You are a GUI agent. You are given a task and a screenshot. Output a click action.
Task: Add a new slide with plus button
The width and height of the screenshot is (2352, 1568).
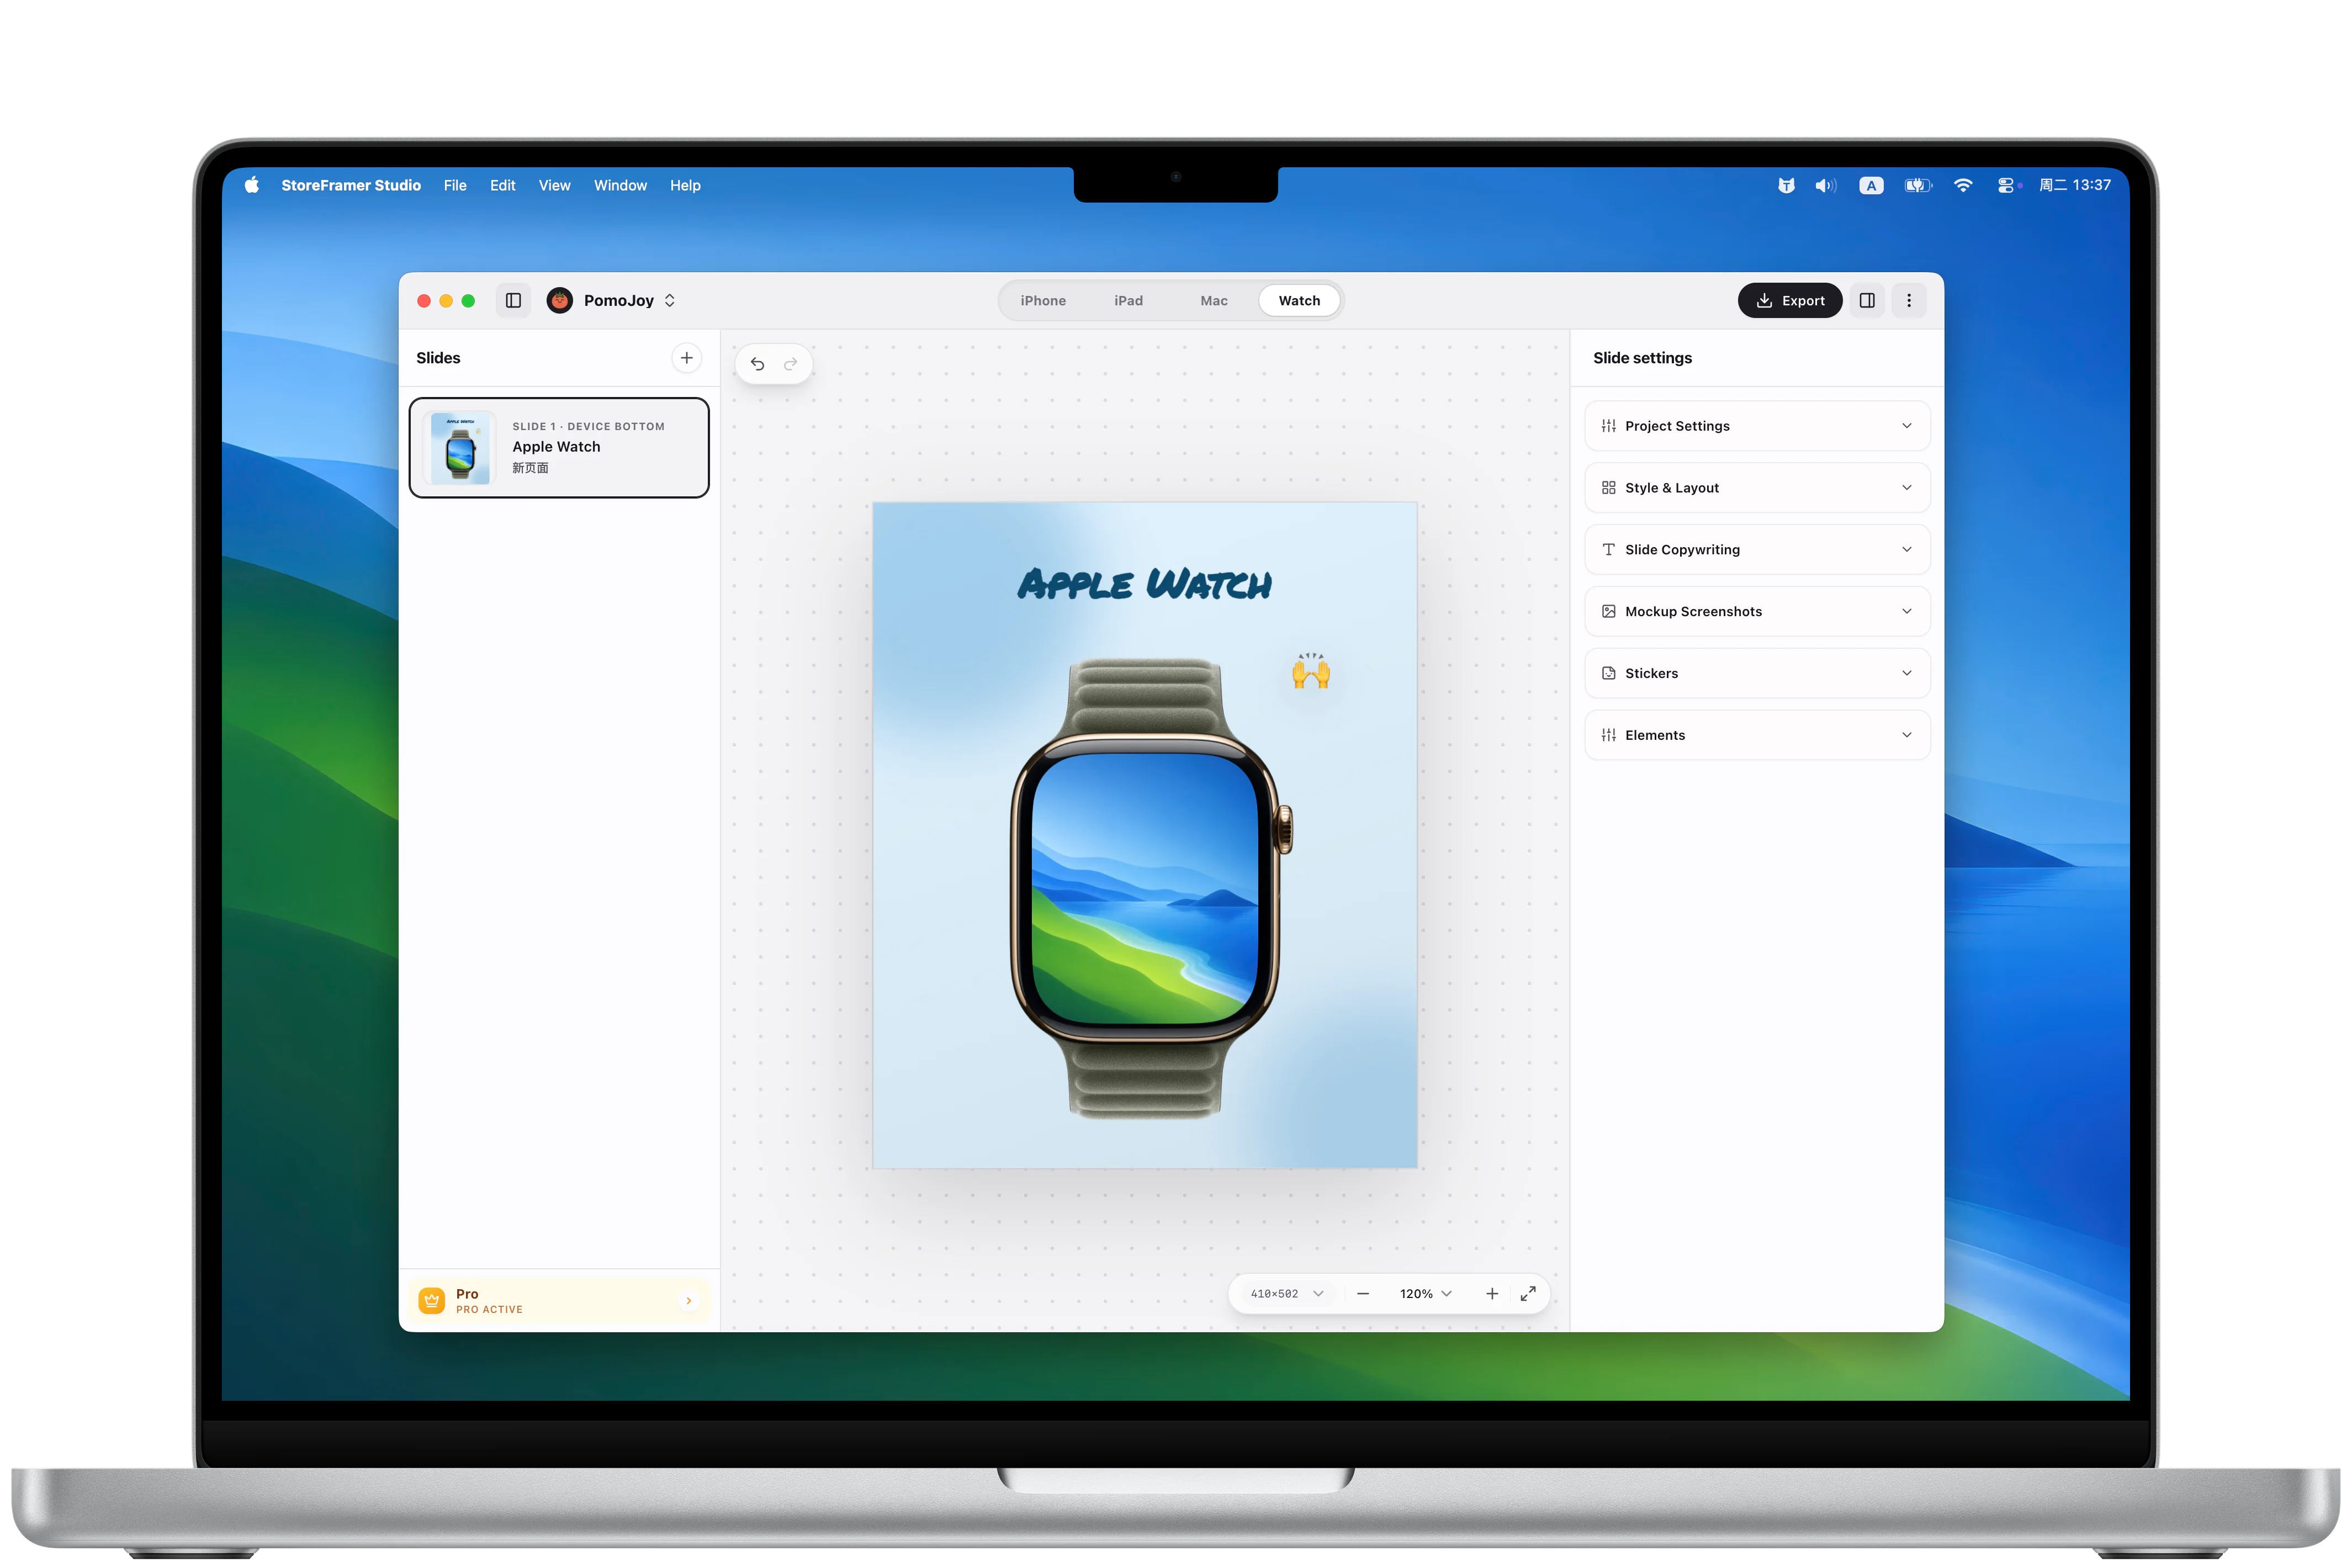[686, 358]
